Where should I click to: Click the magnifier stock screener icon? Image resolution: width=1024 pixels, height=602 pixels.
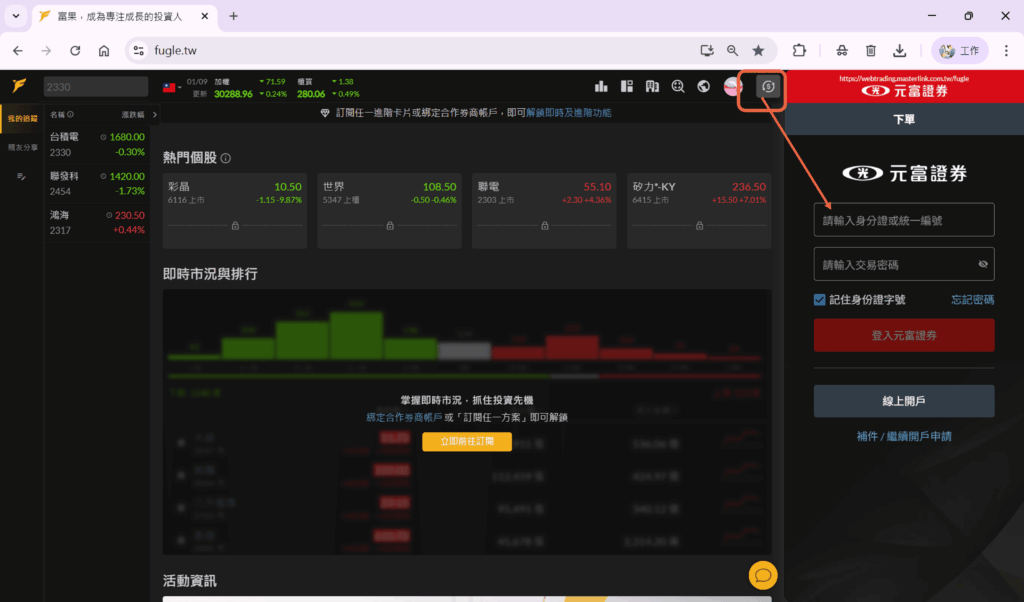click(678, 87)
